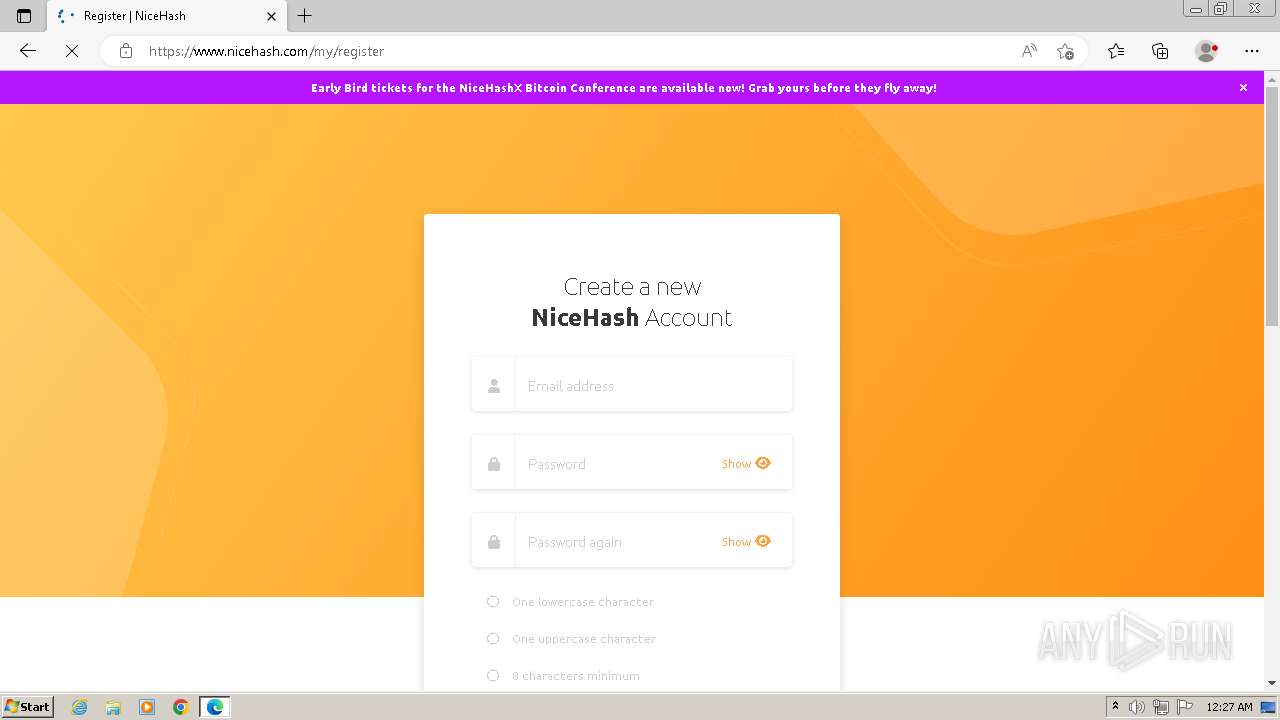This screenshot has height=720, width=1280.
Task: Open the Windows Start menu
Action: tap(28, 706)
